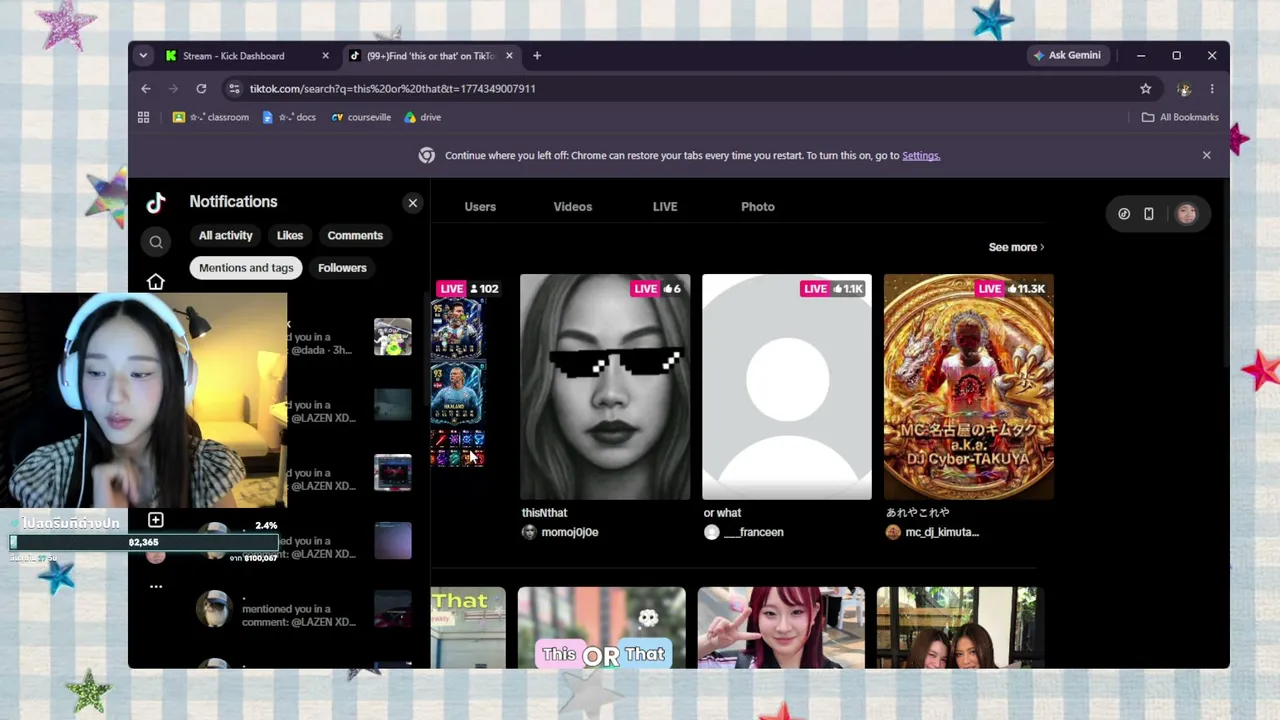Viewport: 1280px width, 720px height.
Task: Open the sidebar three-dot More menu
Action: pos(156,587)
